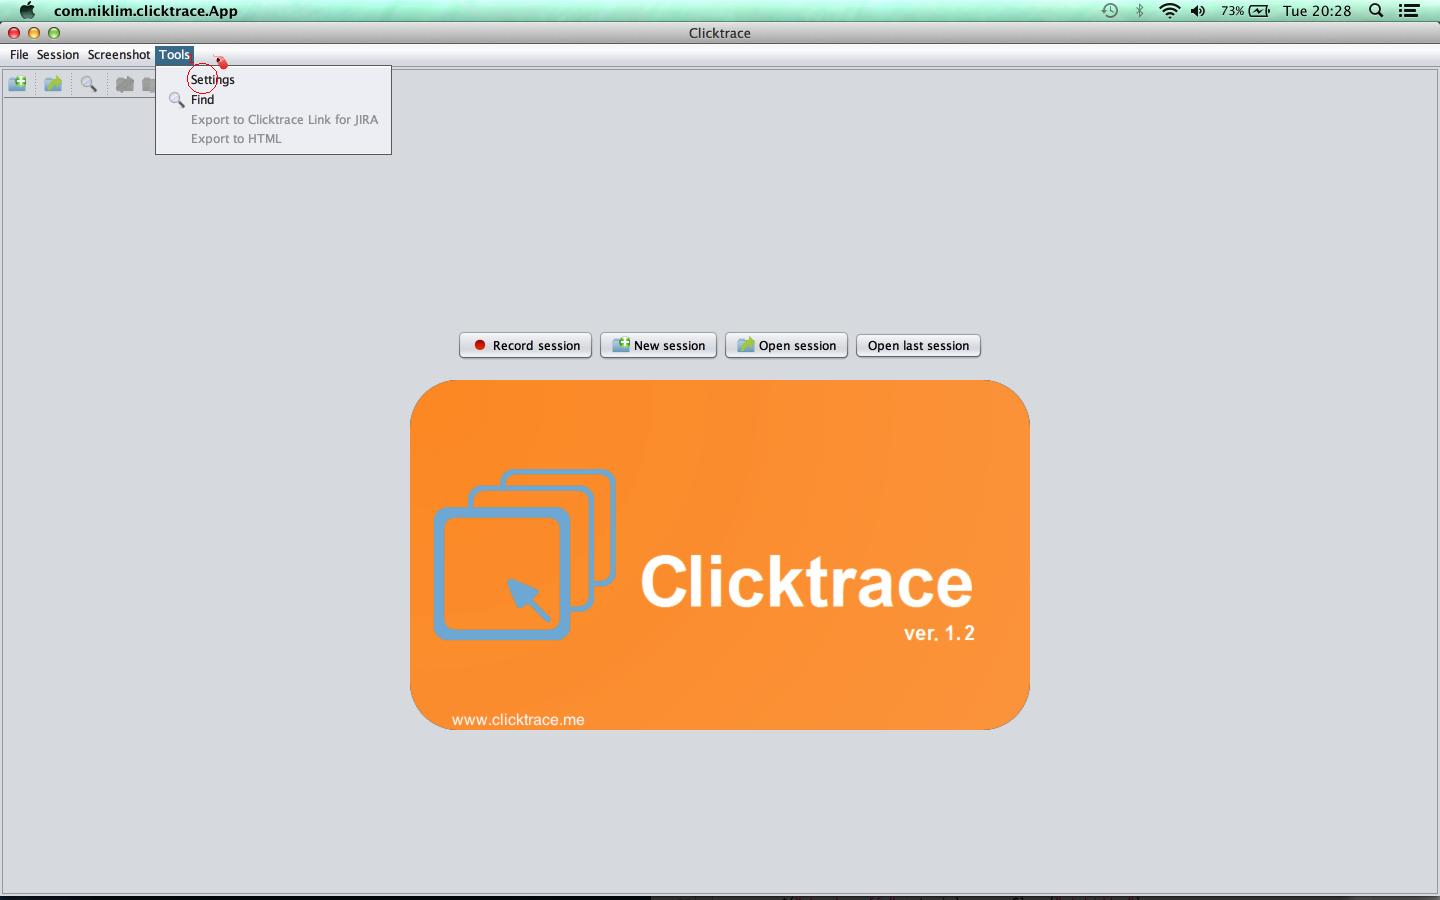Screen dimensions: 1440x900
Task: Click the magnifier find toolbar icon
Action: [89, 84]
